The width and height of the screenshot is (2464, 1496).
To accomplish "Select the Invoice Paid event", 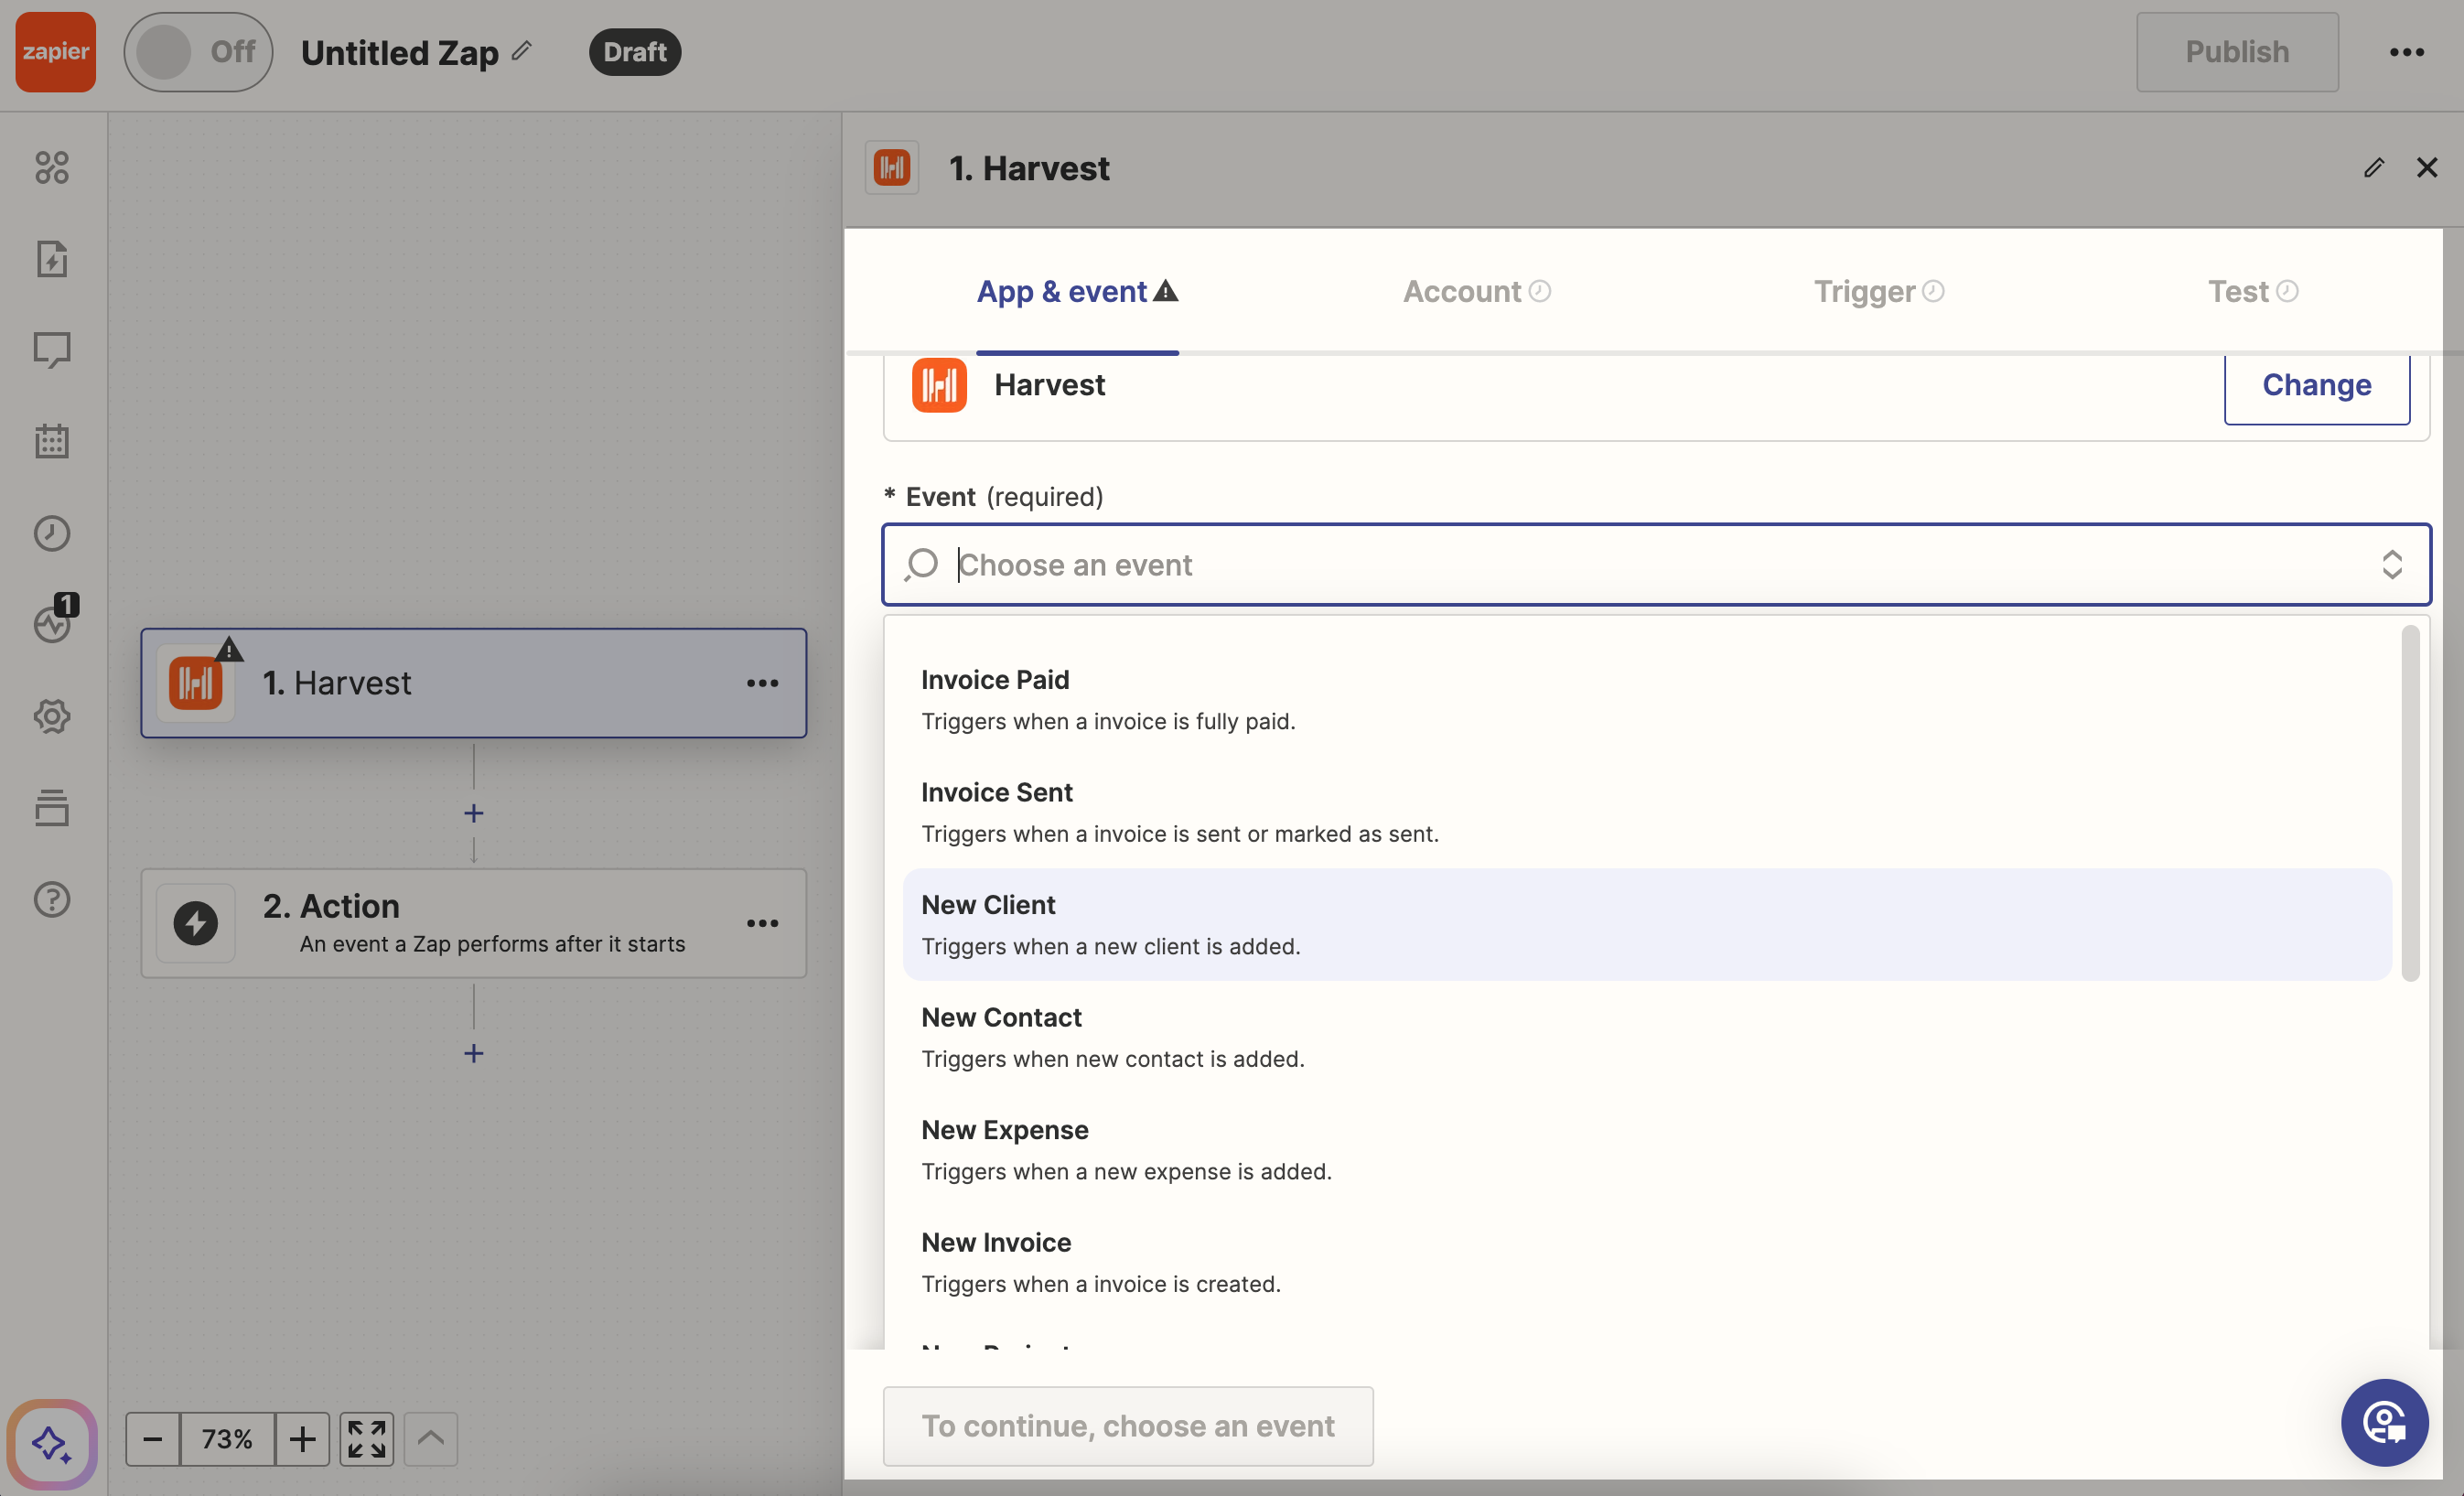I will tap(1647, 700).
